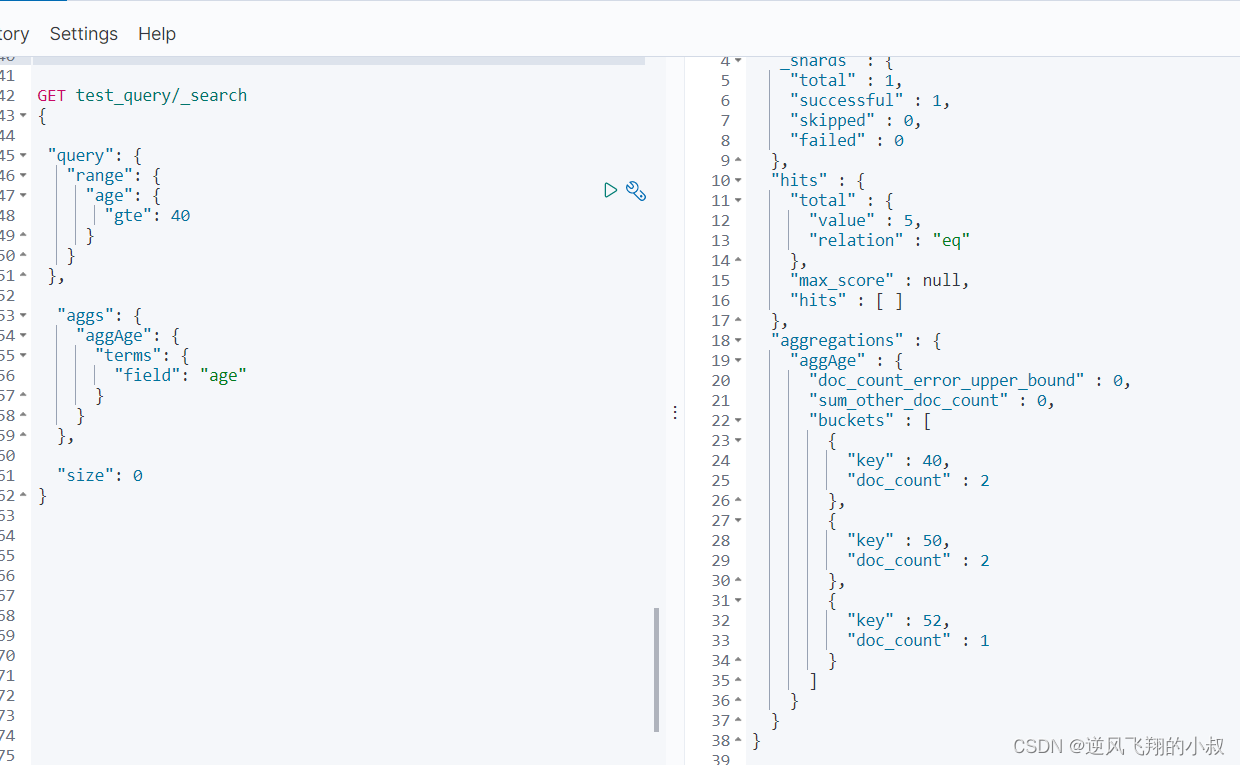Collapse the first bucket with key 40

tap(738, 441)
